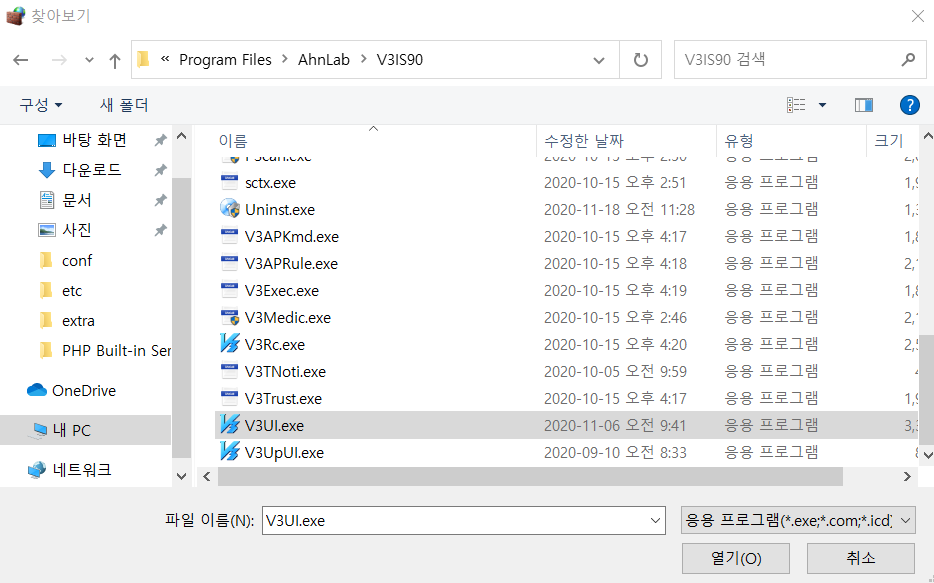Click Uninst.exe date 2020-11-18 오전 11:28
The width and height of the screenshot is (934, 583).
[x=619, y=209]
